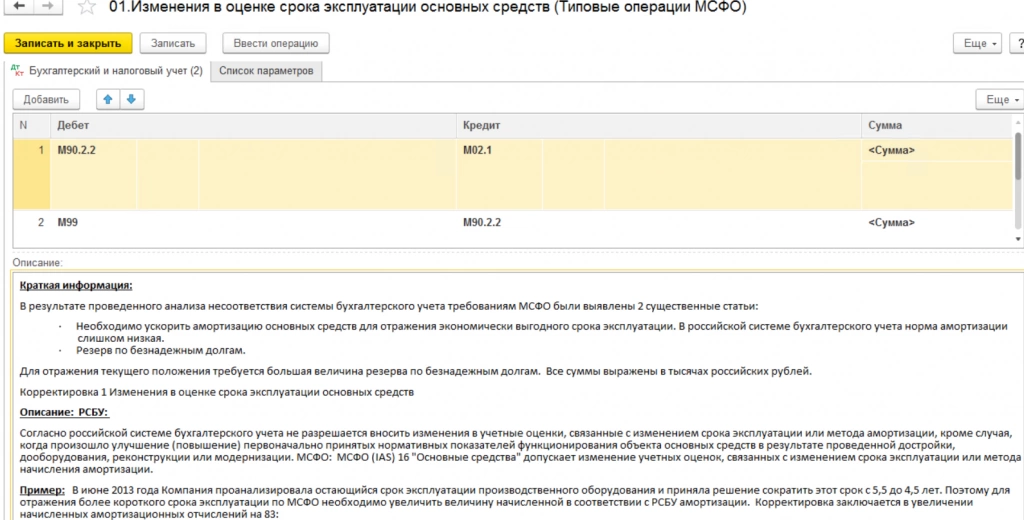This screenshot has width=1024, height=520.
Task: Open help with the question mark button
Action: pos(1017,43)
